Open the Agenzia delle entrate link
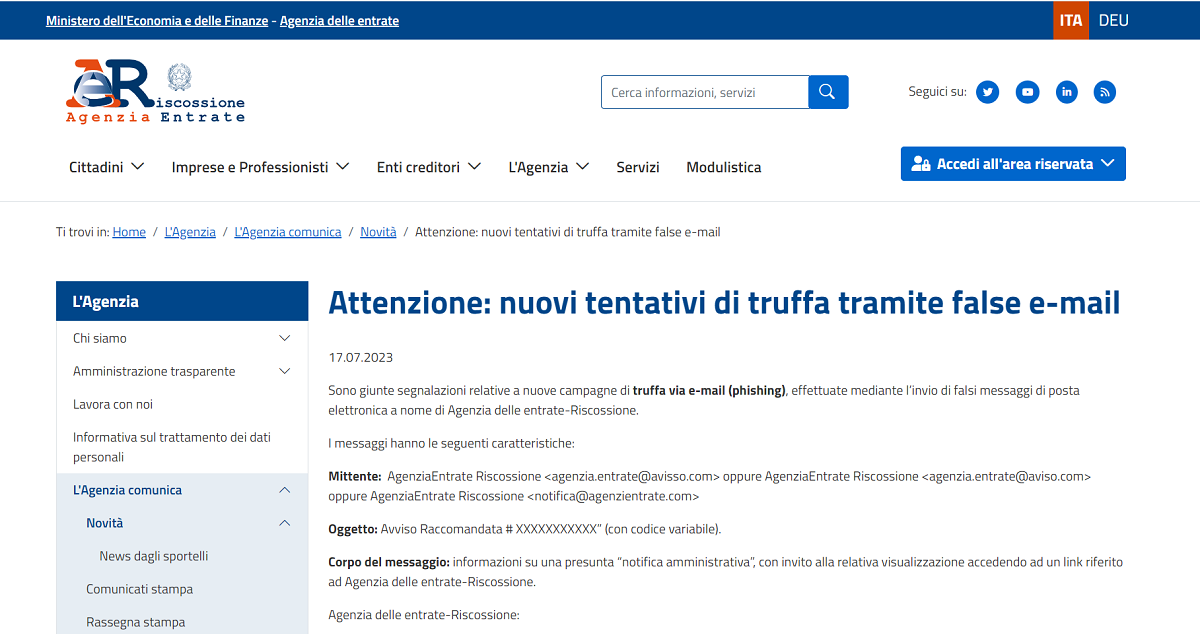This screenshot has width=1200, height=634. tap(339, 19)
